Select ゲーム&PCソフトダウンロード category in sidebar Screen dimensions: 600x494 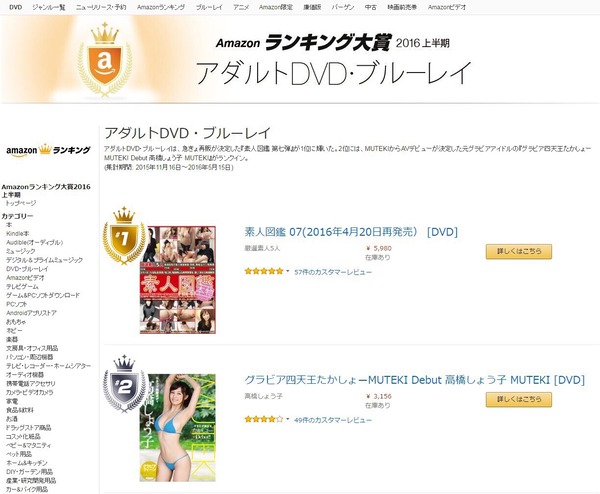click(x=43, y=295)
